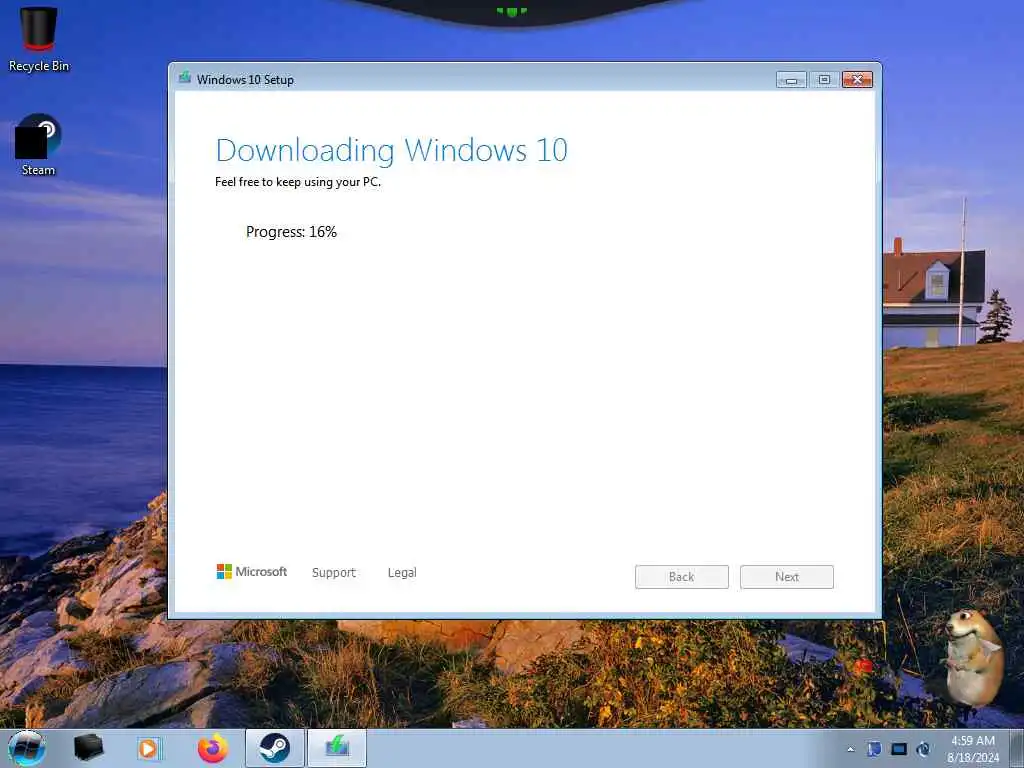
Task: Open the Legal link
Action: pos(402,573)
